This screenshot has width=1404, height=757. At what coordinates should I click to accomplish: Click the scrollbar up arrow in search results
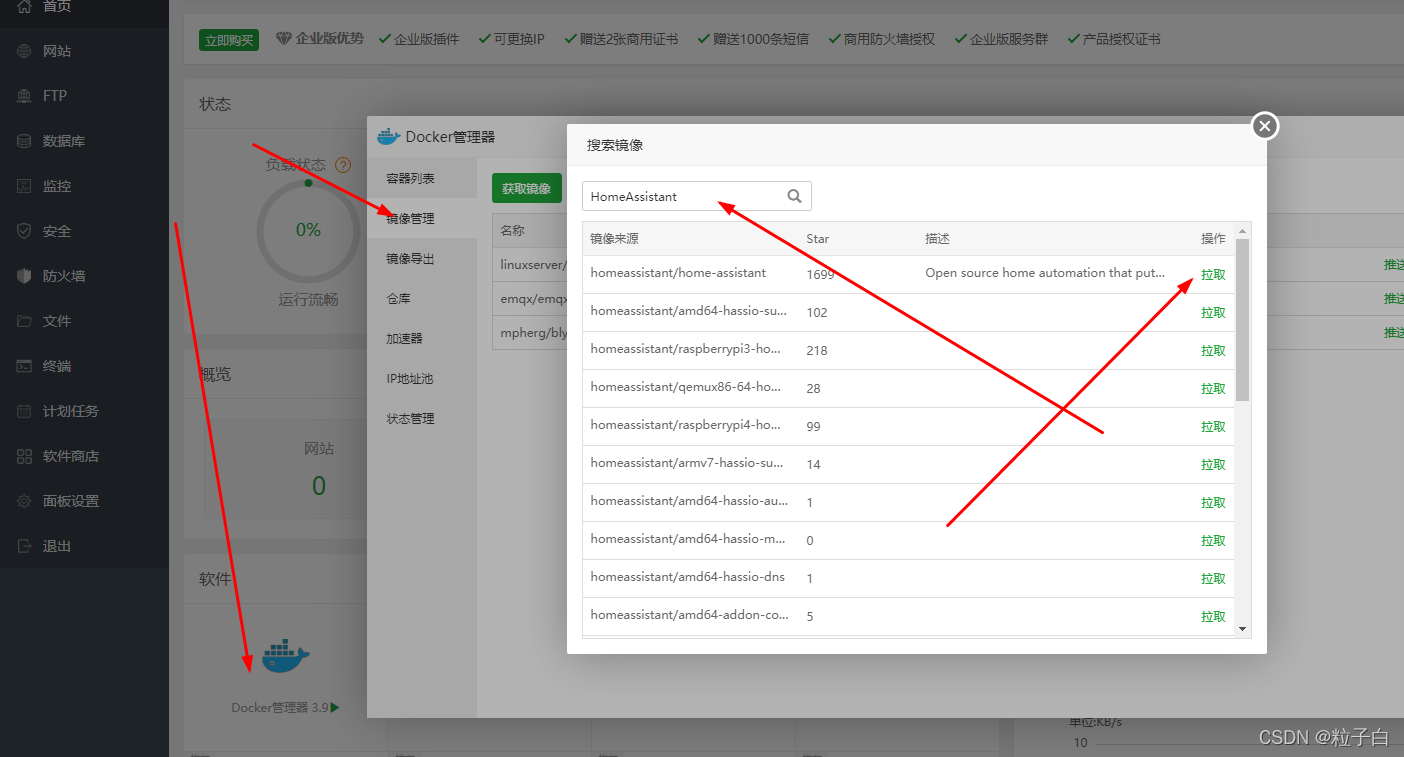tap(1243, 229)
